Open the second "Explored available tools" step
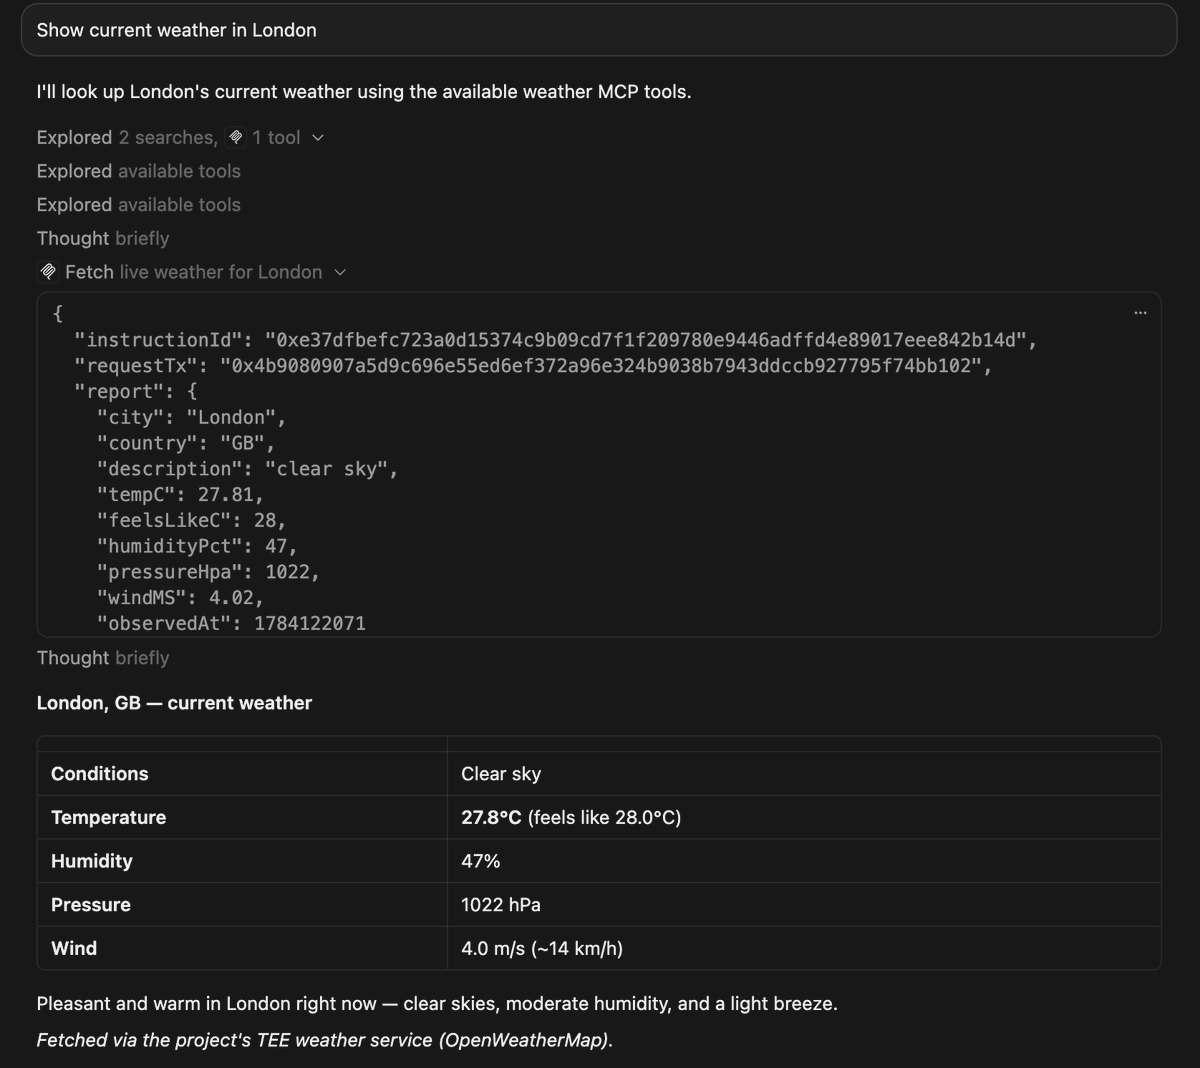 coord(139,205)
